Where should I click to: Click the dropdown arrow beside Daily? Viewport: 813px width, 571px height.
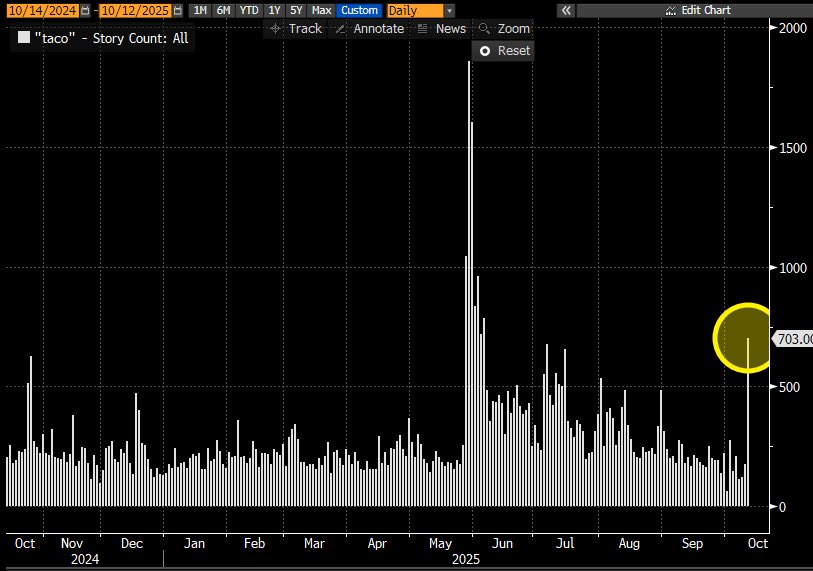(x=449, y=10)
